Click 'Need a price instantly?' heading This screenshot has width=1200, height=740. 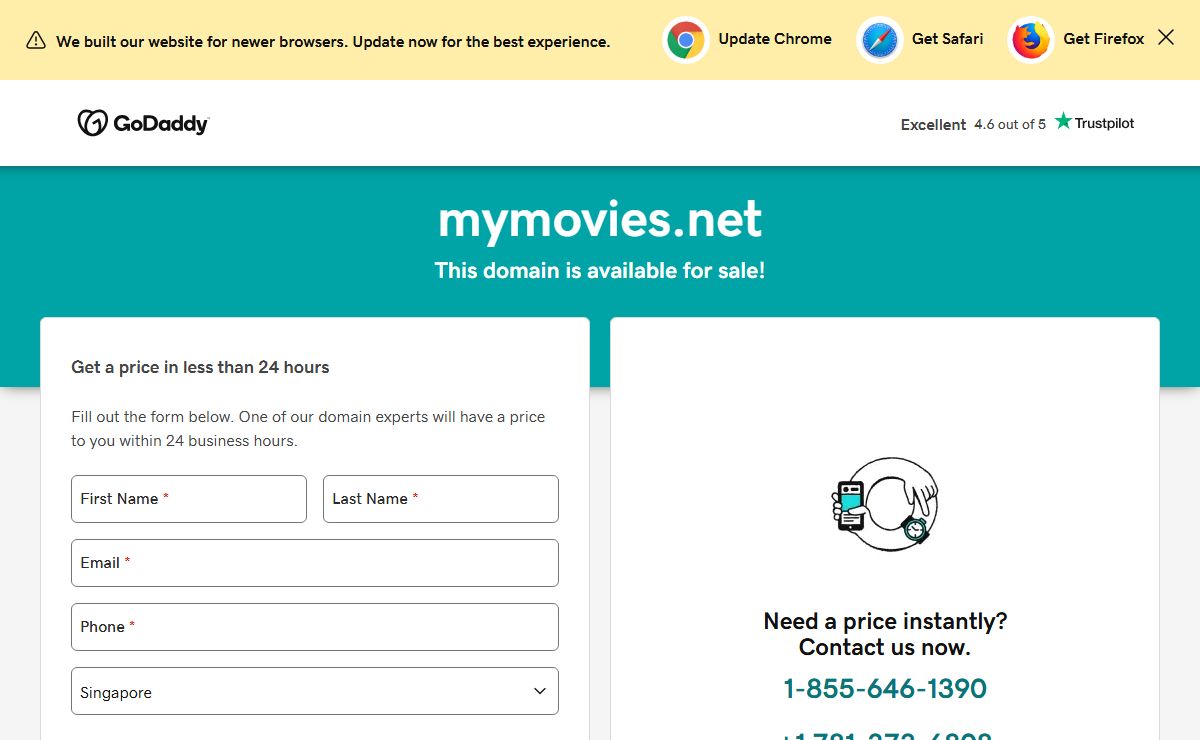click(885, 621)
